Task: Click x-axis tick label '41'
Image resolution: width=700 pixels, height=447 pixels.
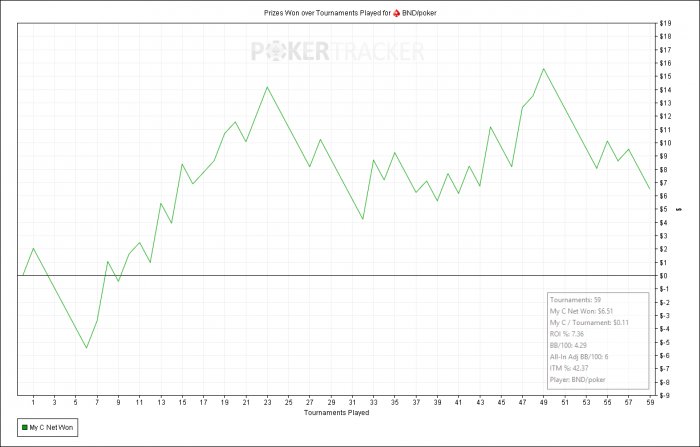Action: coord(458,402)
